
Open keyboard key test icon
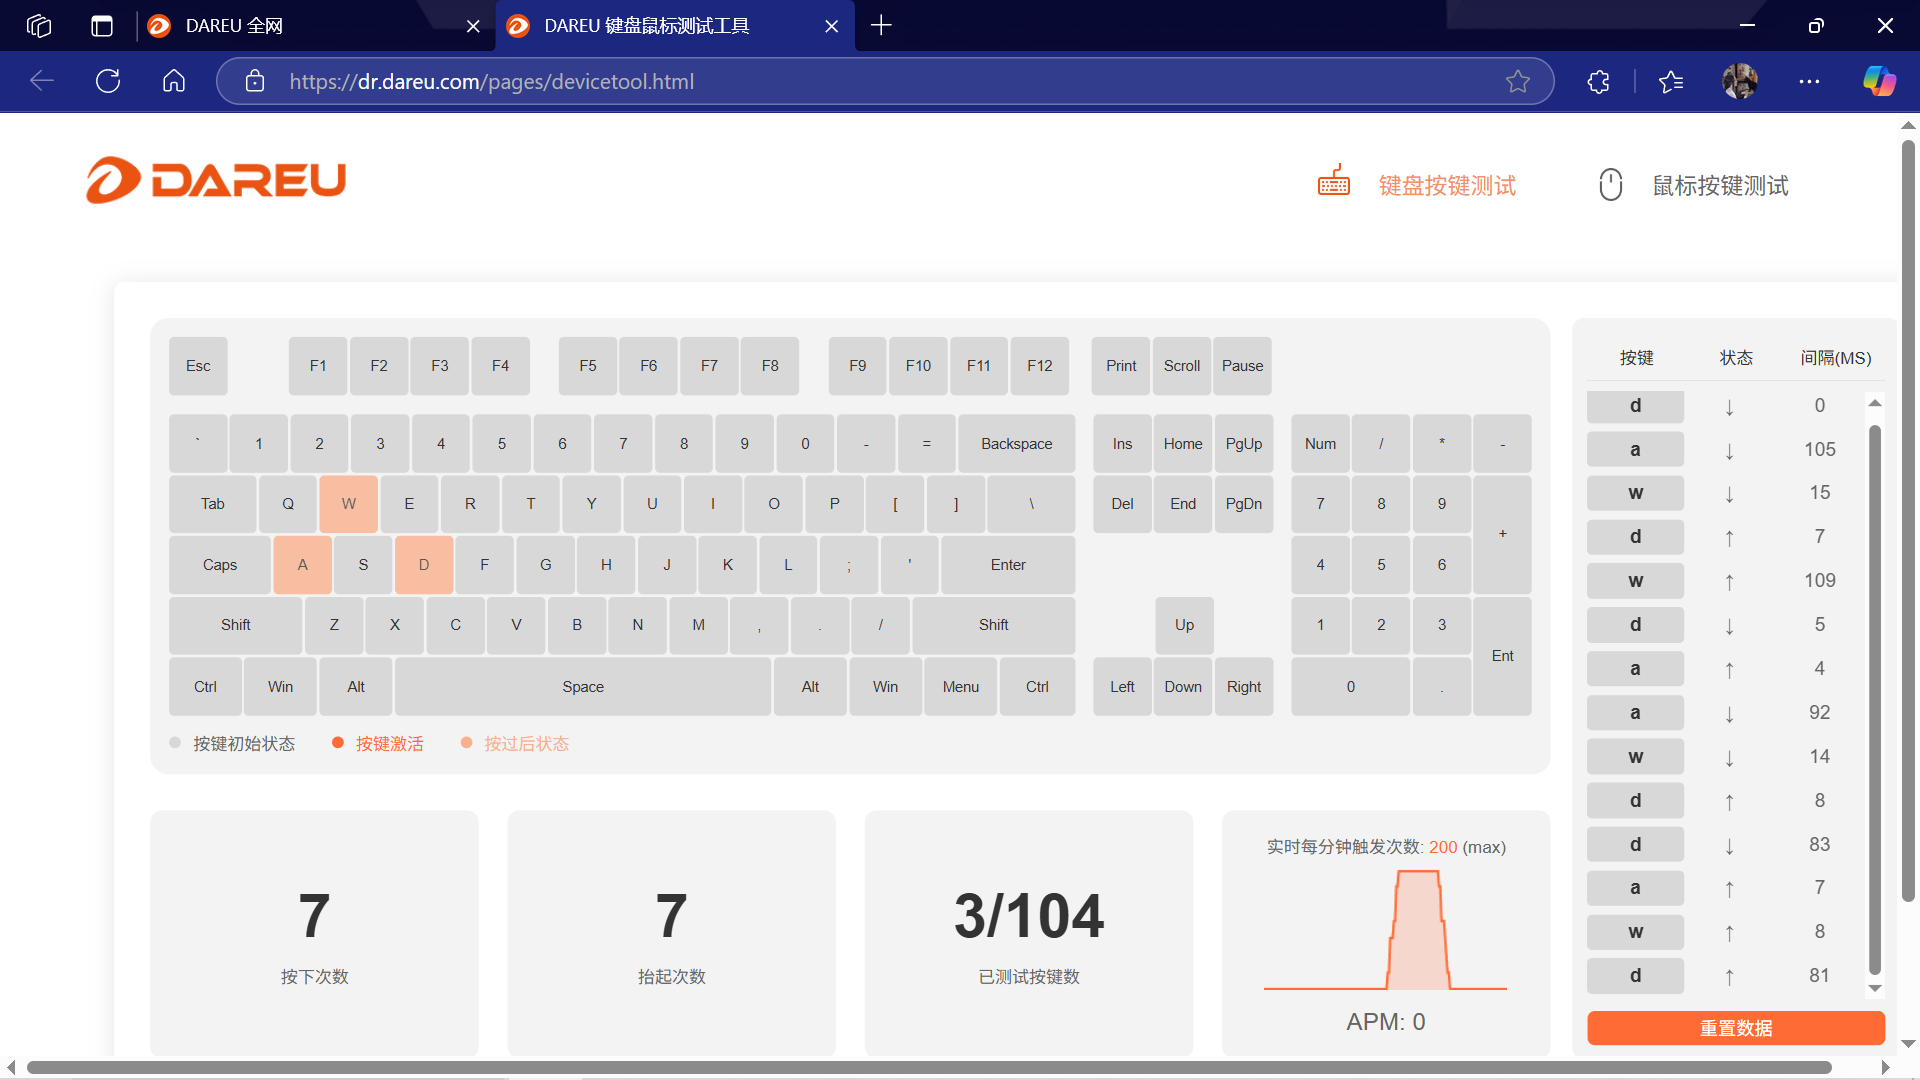click(1333, 182)
